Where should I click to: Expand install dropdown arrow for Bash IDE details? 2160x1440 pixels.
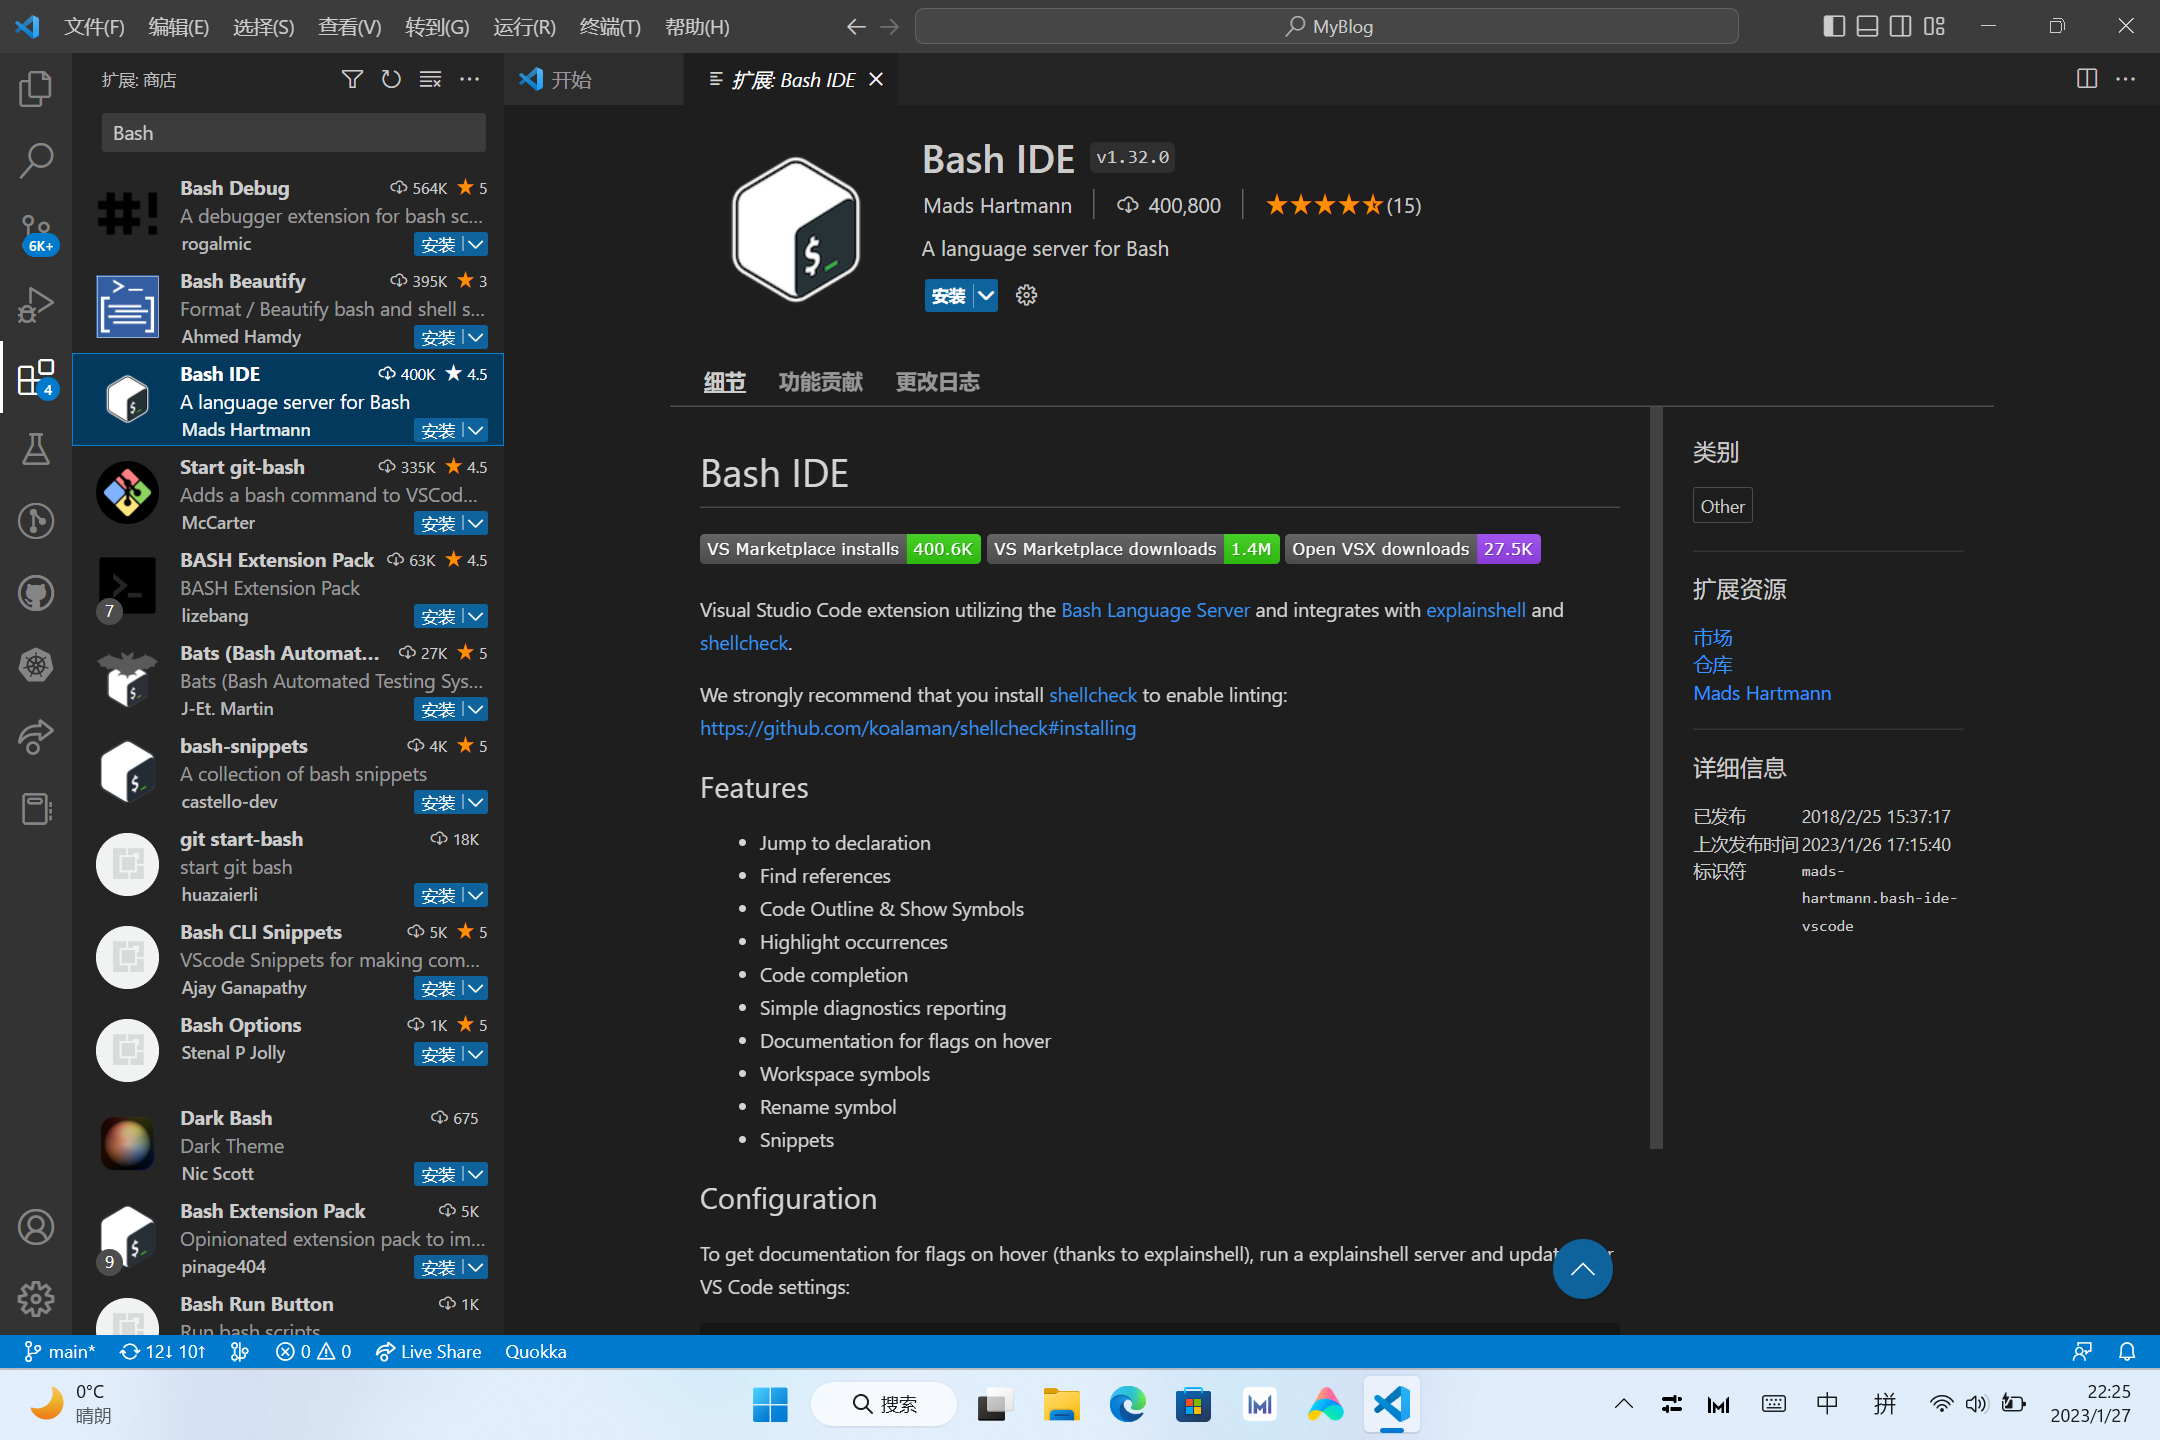[986, 295]
